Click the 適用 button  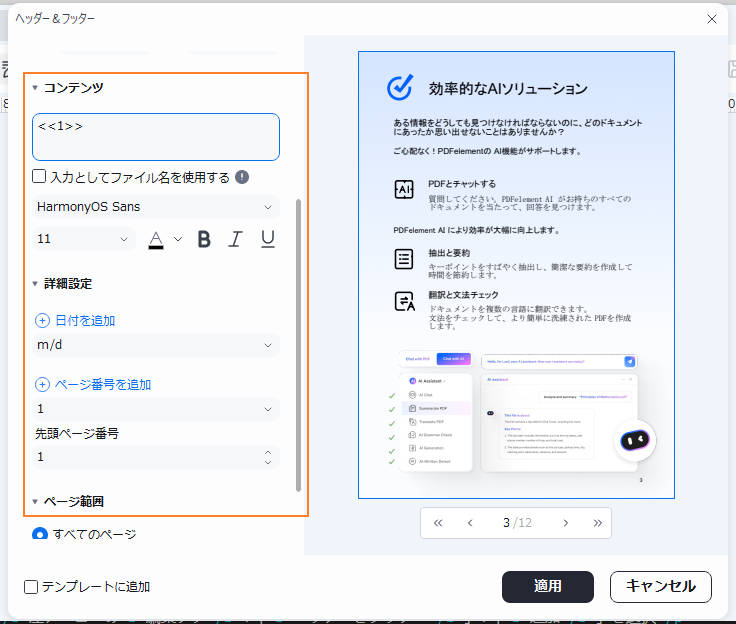tap(548, 586)
